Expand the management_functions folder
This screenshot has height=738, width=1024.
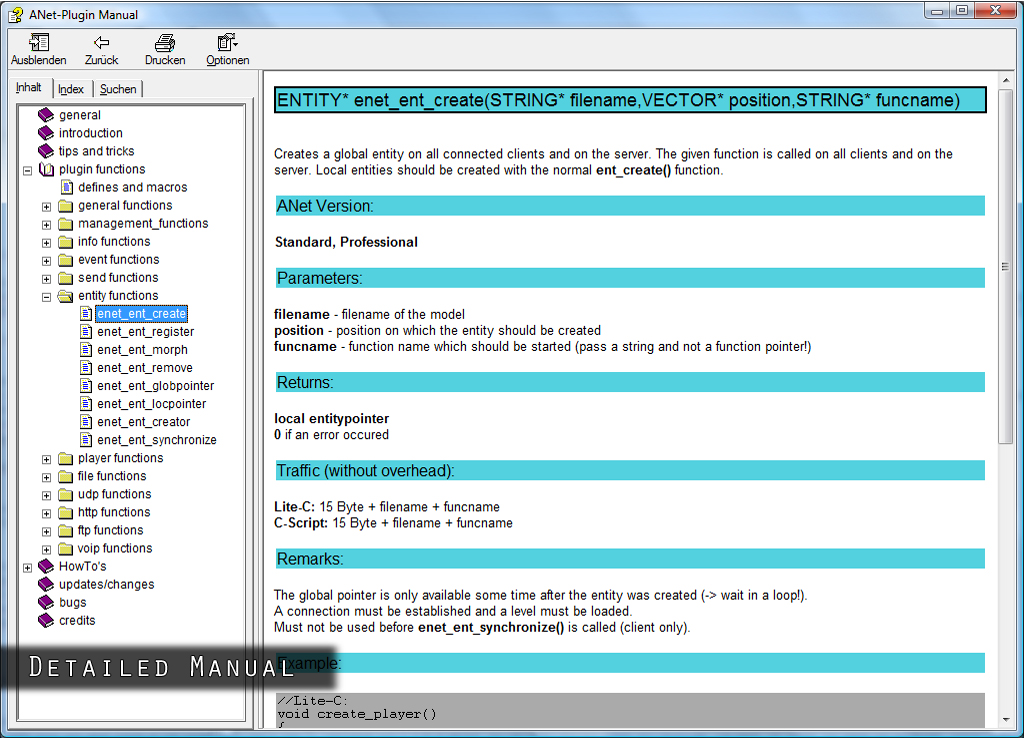pyautogui.click(x=46, y=225)
